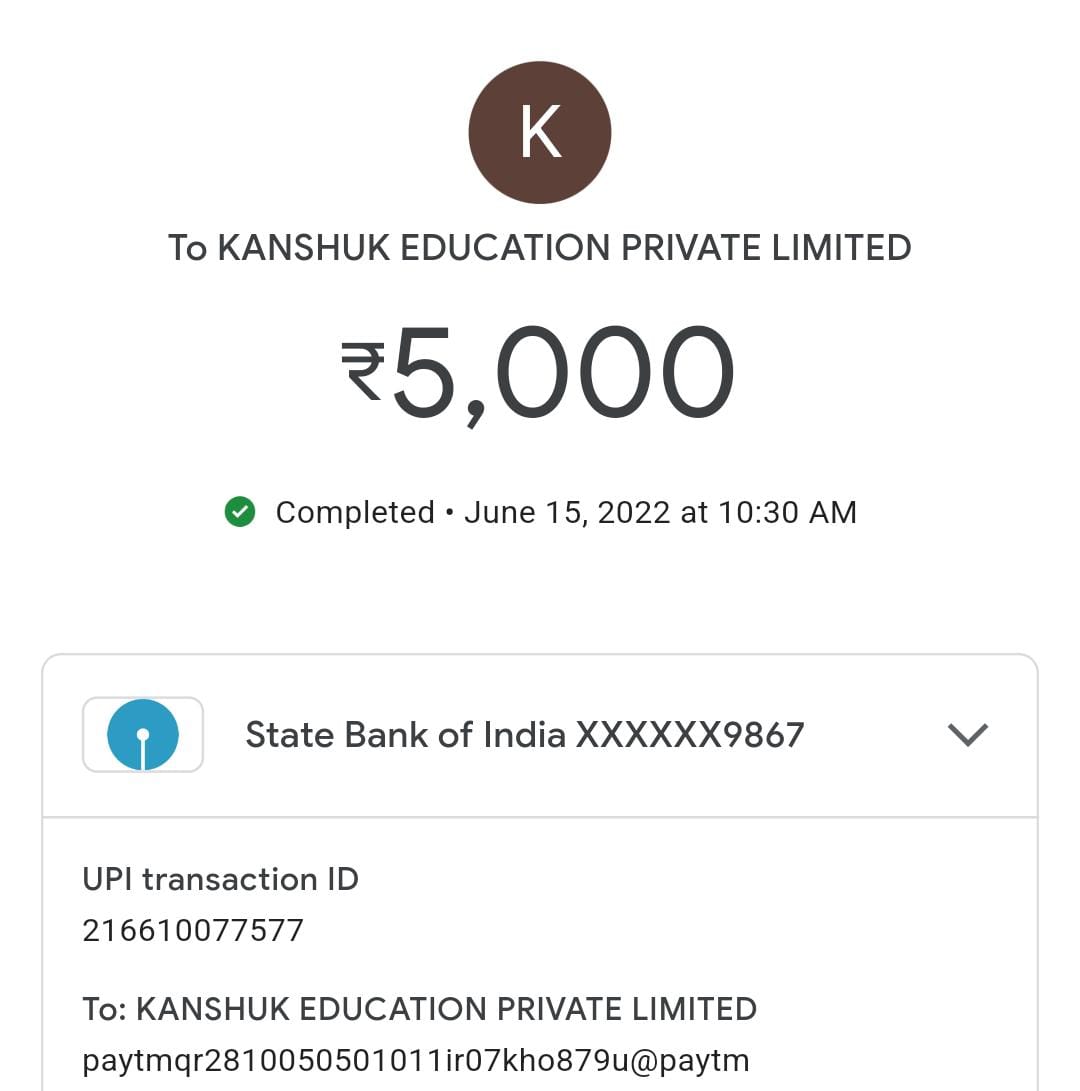Click the 5,000 payment amount
The width and height of the screenshot is (1080, 1091).
563,373
